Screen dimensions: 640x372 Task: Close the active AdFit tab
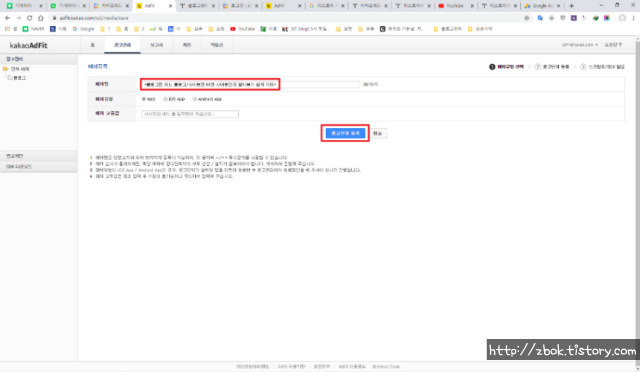click(170, 6)
